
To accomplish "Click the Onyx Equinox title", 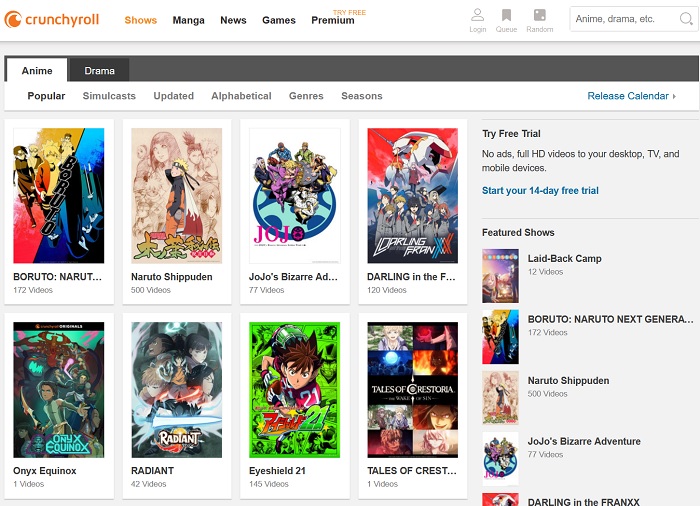I will 45,471.
